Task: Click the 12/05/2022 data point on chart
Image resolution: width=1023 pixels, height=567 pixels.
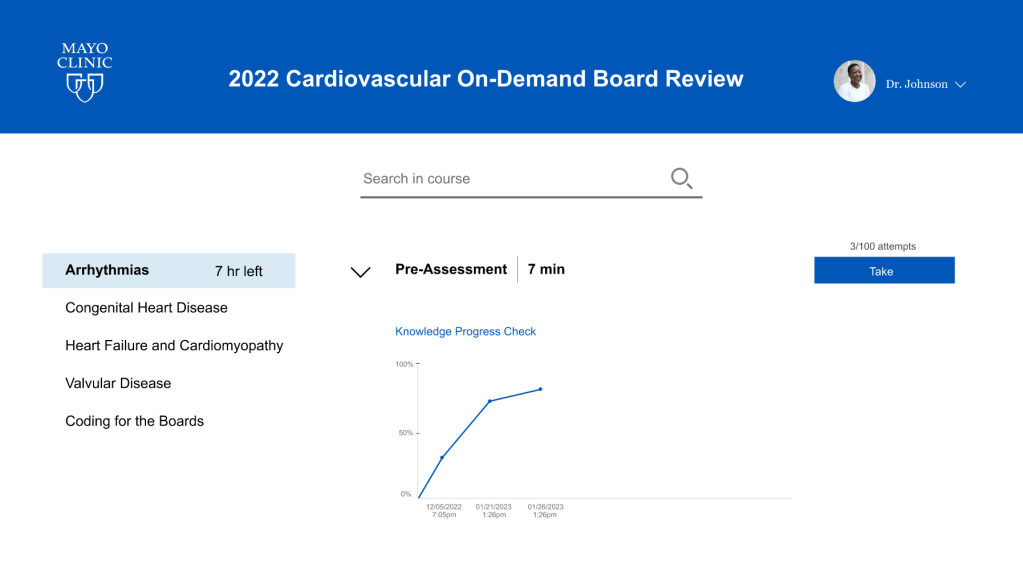Action: click(442, 458)
